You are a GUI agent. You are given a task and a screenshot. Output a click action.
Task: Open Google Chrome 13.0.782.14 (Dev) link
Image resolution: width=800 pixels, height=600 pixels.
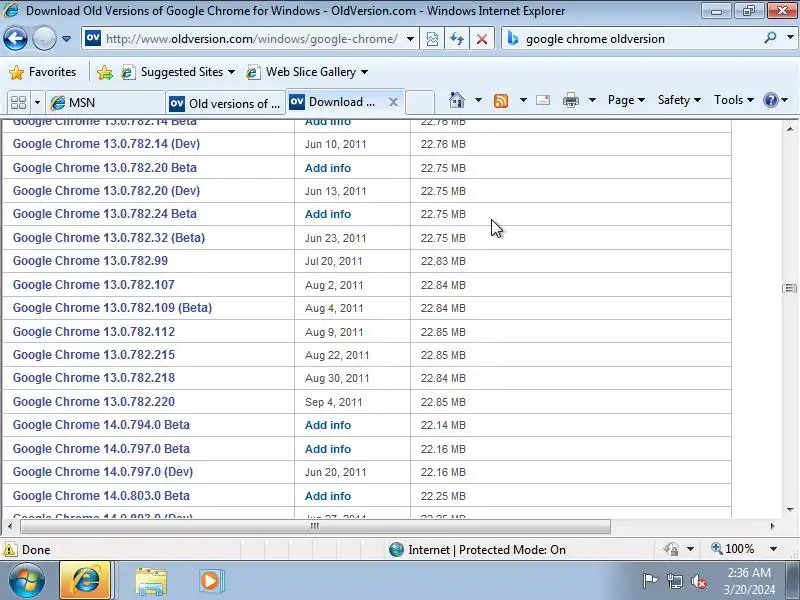(x=106, y=144)
